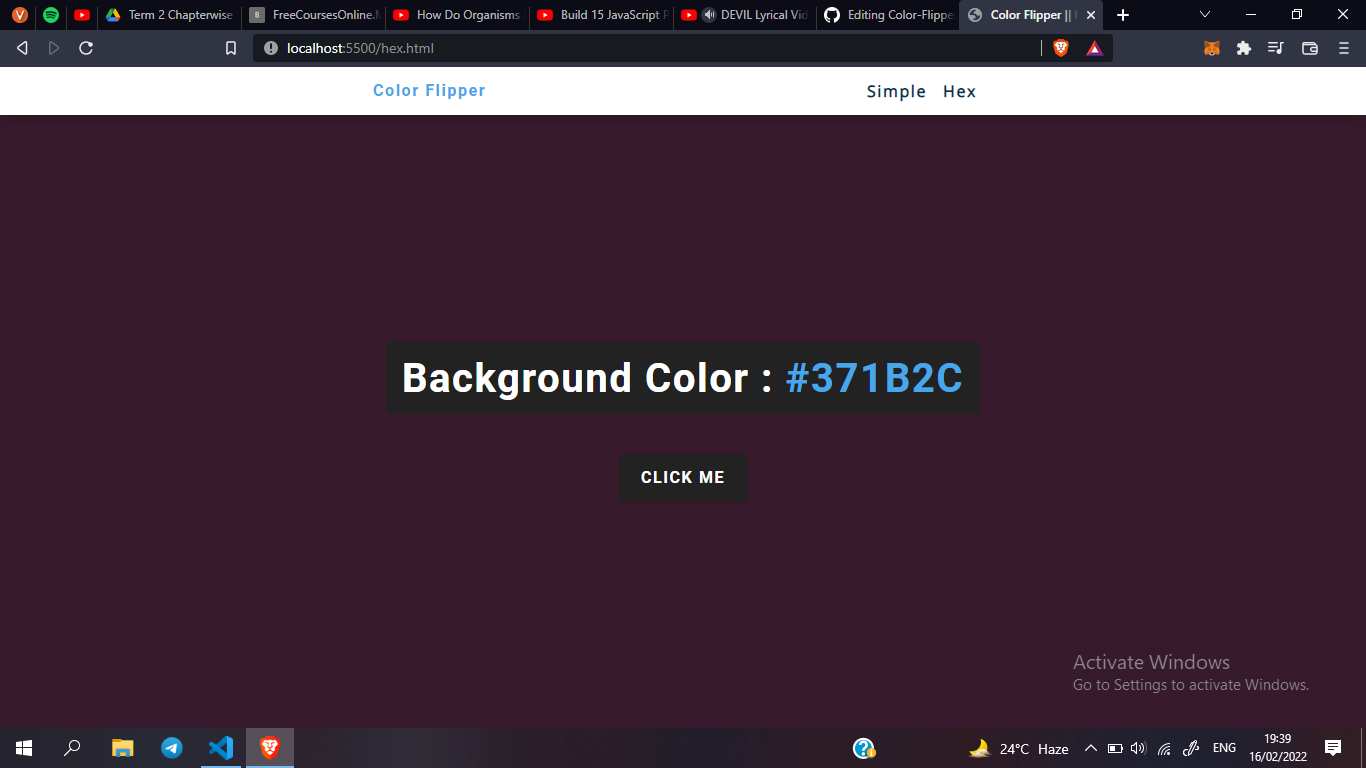
Task: Open Visual Studio Code from taskbar
Action: pyautogui.click(x=221, y=748)
